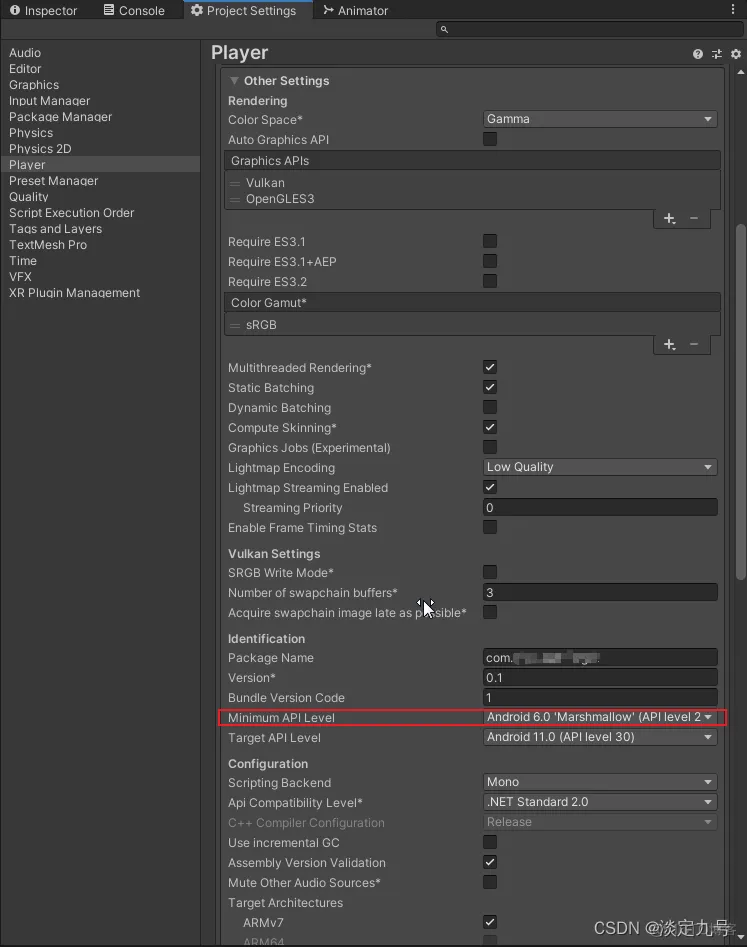Open the Animator tab
747x947 pixels.
click(x=356, y=10)
